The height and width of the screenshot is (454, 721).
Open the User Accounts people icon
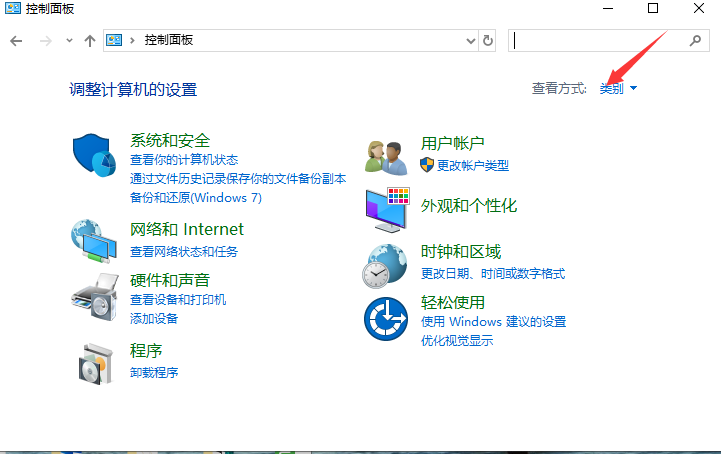(386, 156)
